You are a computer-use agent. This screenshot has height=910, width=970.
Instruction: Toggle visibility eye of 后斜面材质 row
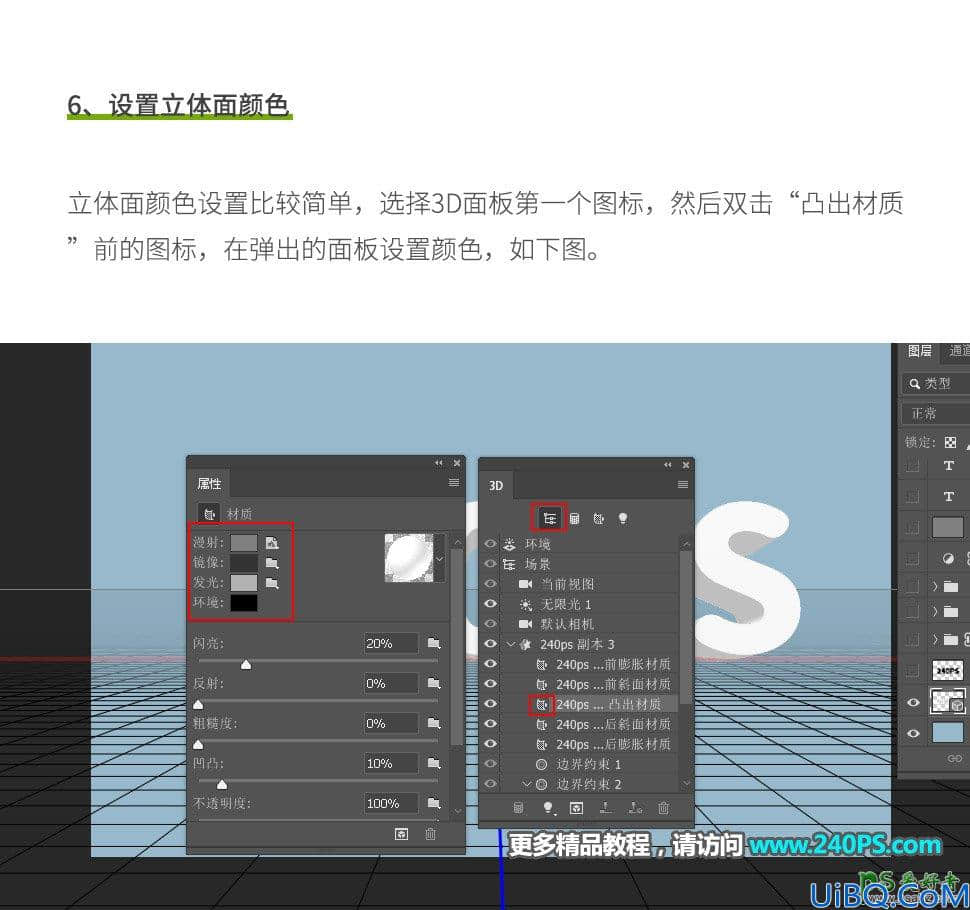[491, 724]
